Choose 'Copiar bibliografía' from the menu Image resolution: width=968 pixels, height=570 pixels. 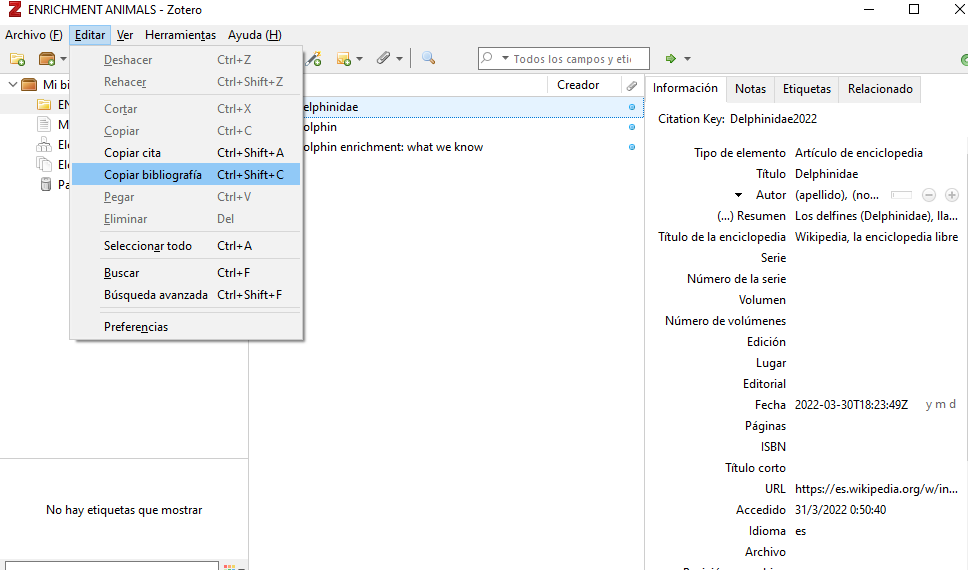pyautogui.click(x=186, y=175)
